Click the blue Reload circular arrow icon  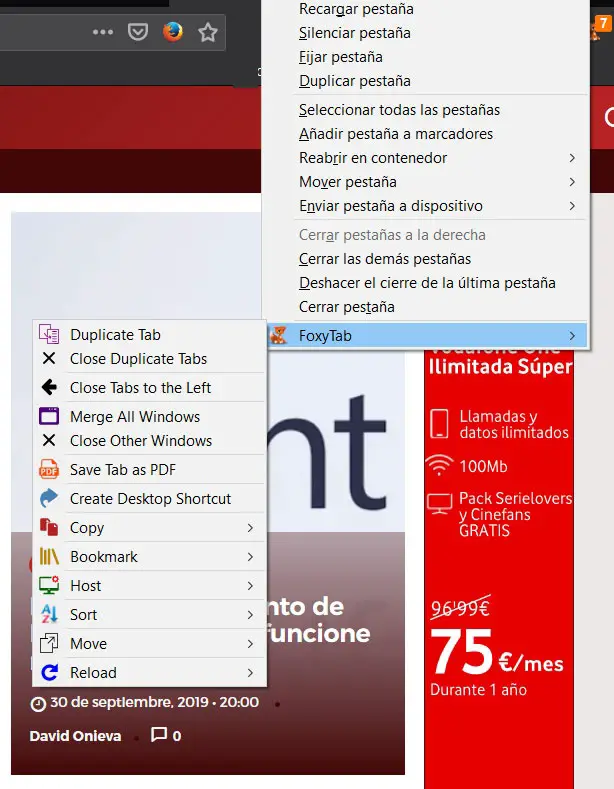pyautogui.click(x=49, y=672)
